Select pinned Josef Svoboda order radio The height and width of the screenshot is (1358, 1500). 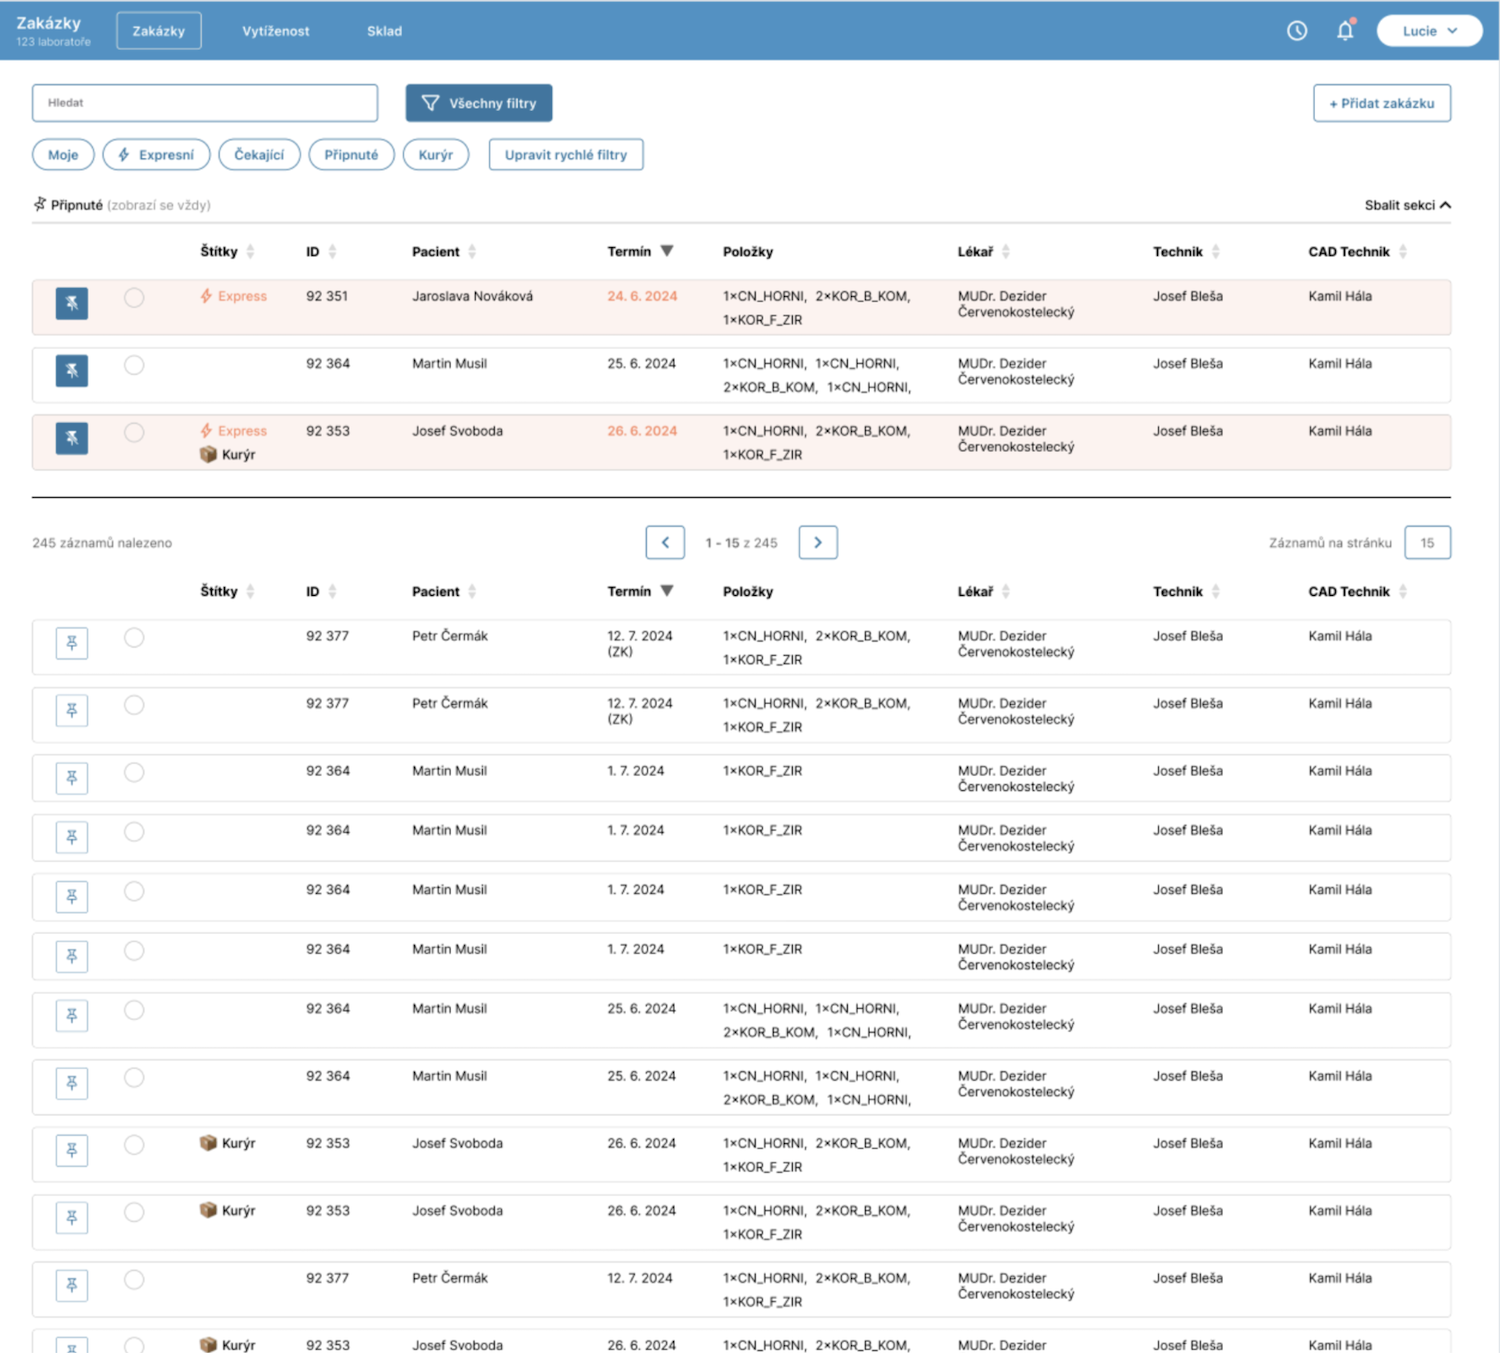(x=134, y=433)
